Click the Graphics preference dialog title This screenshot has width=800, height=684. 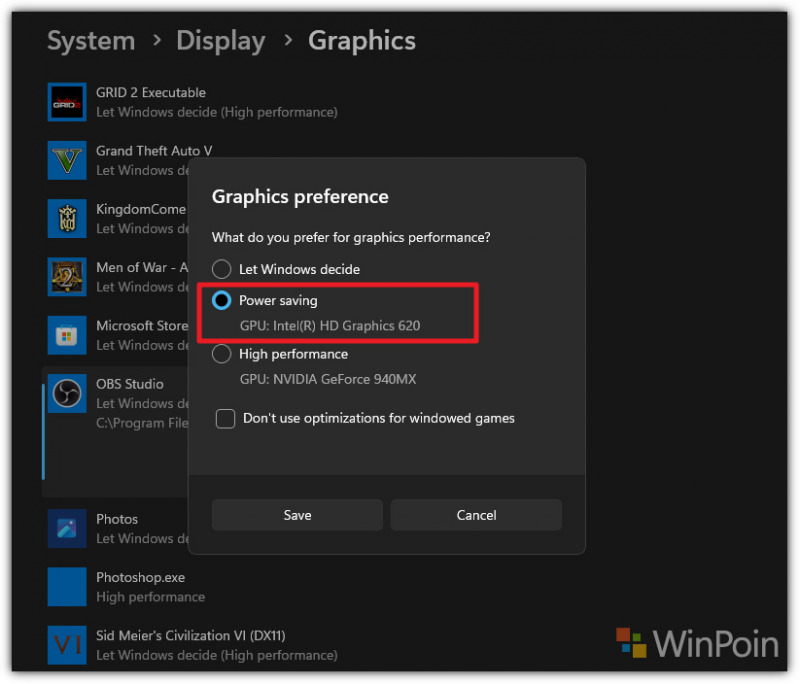(300, 196)
